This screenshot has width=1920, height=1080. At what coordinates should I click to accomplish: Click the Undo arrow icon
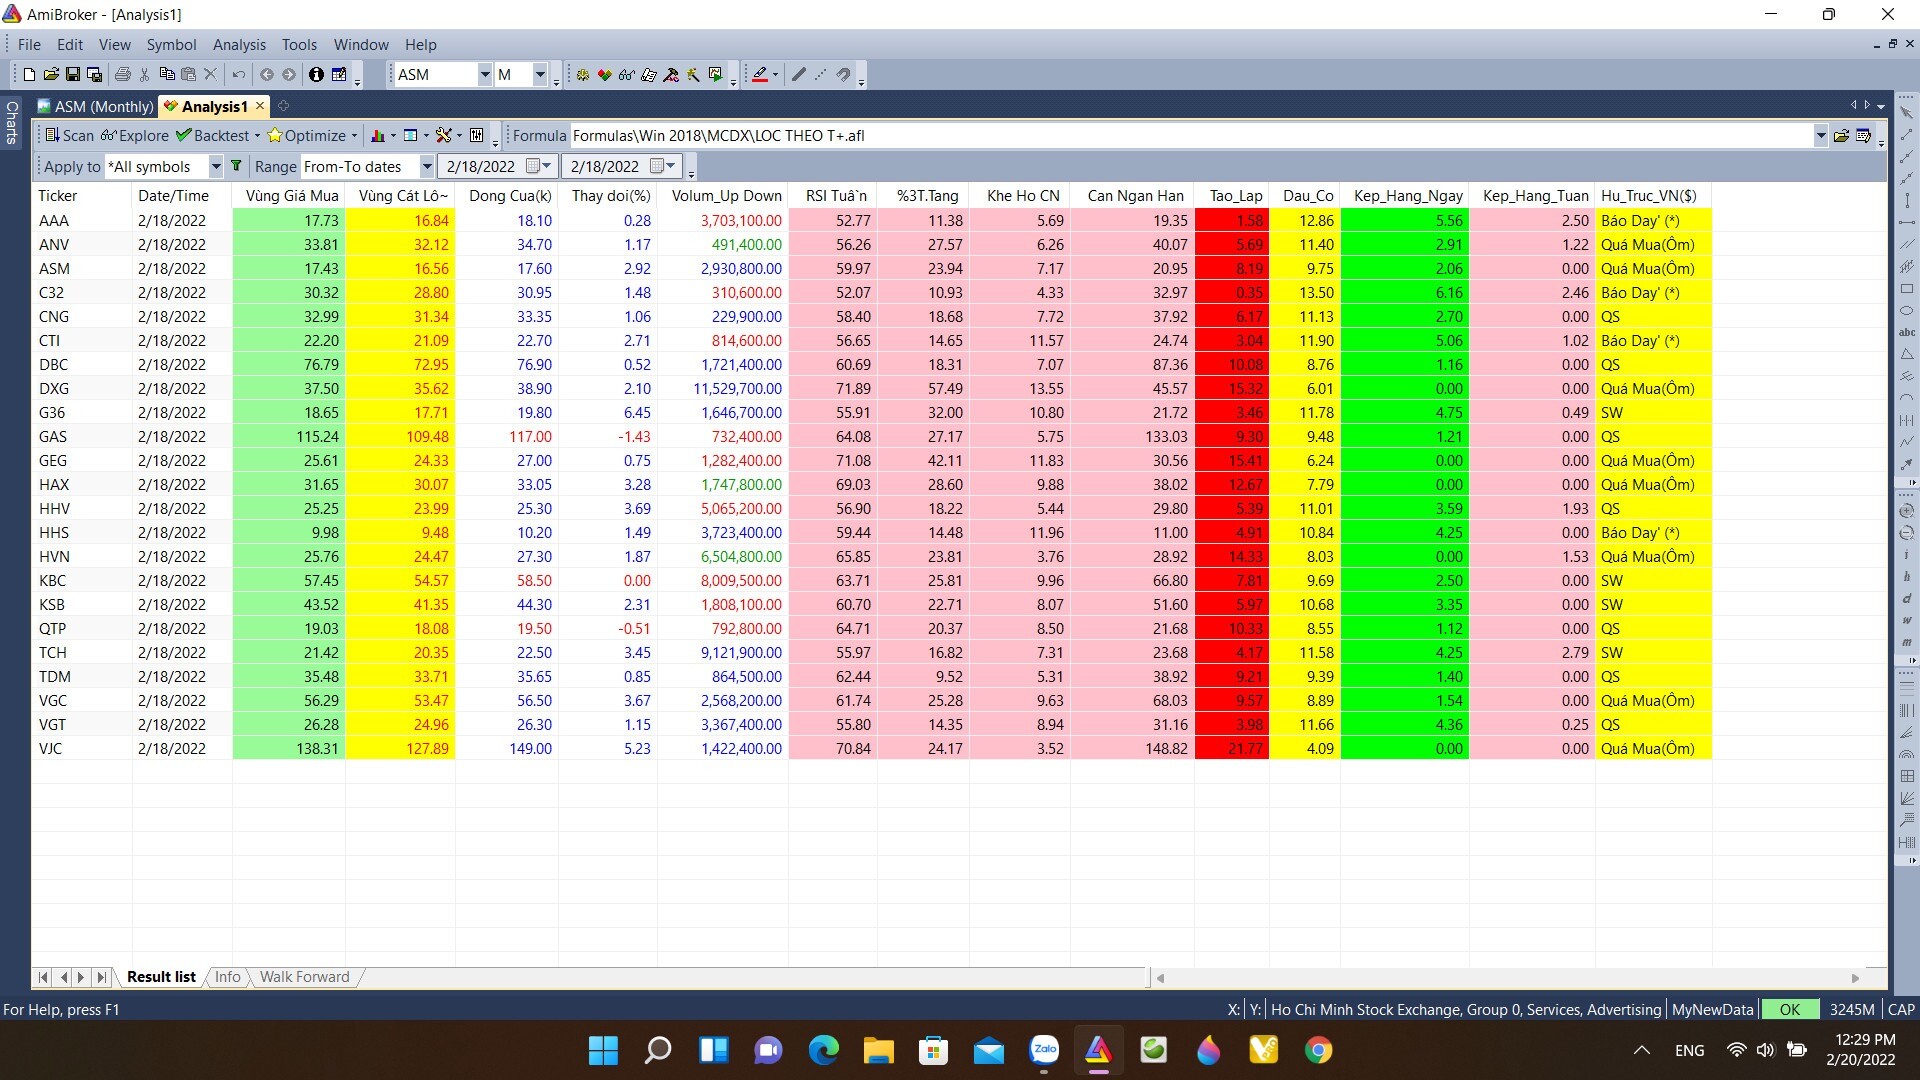point(239,74)
